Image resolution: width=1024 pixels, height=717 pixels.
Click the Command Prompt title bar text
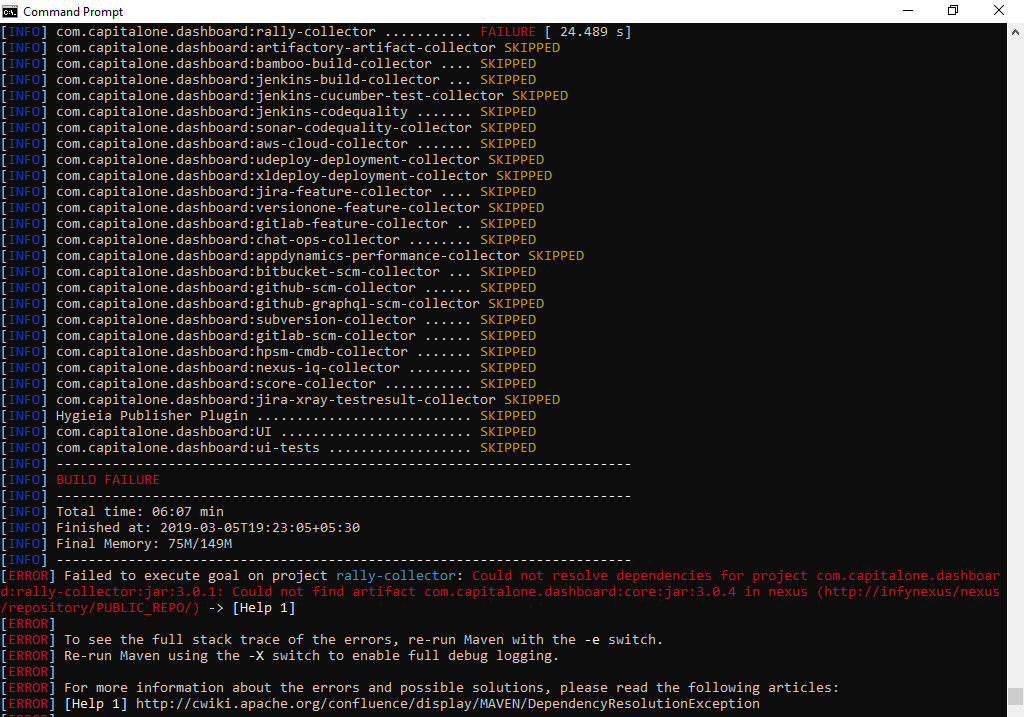(72, 12)
